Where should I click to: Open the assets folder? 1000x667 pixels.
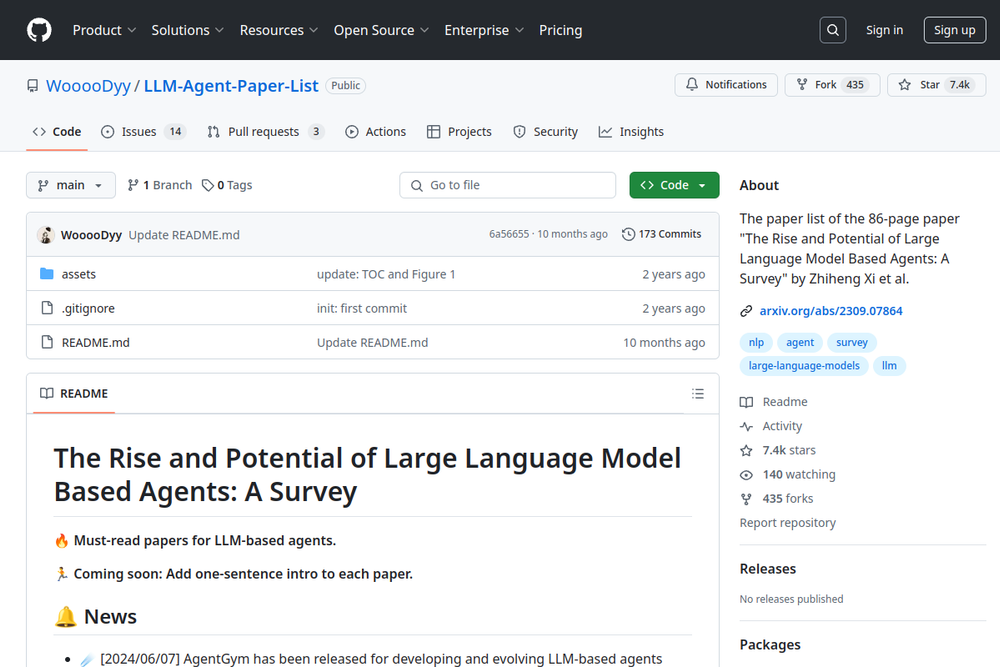click(79, 274)
